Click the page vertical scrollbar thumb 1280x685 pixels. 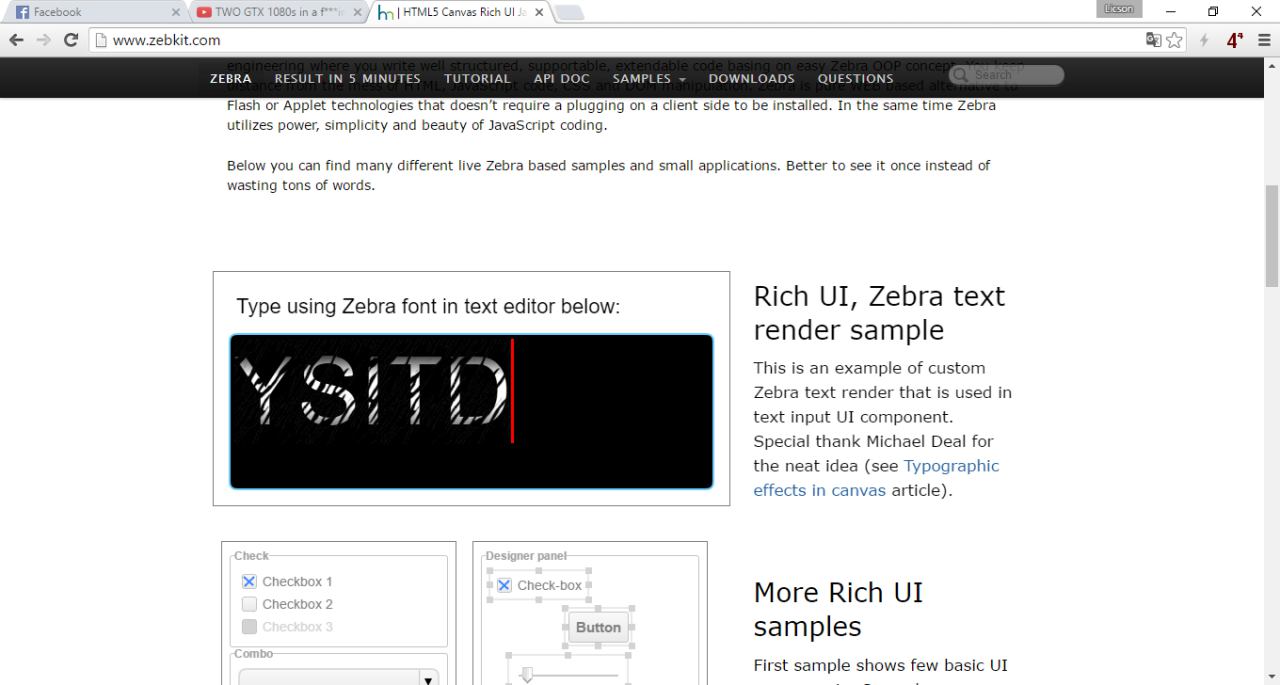click(1271, 236)
